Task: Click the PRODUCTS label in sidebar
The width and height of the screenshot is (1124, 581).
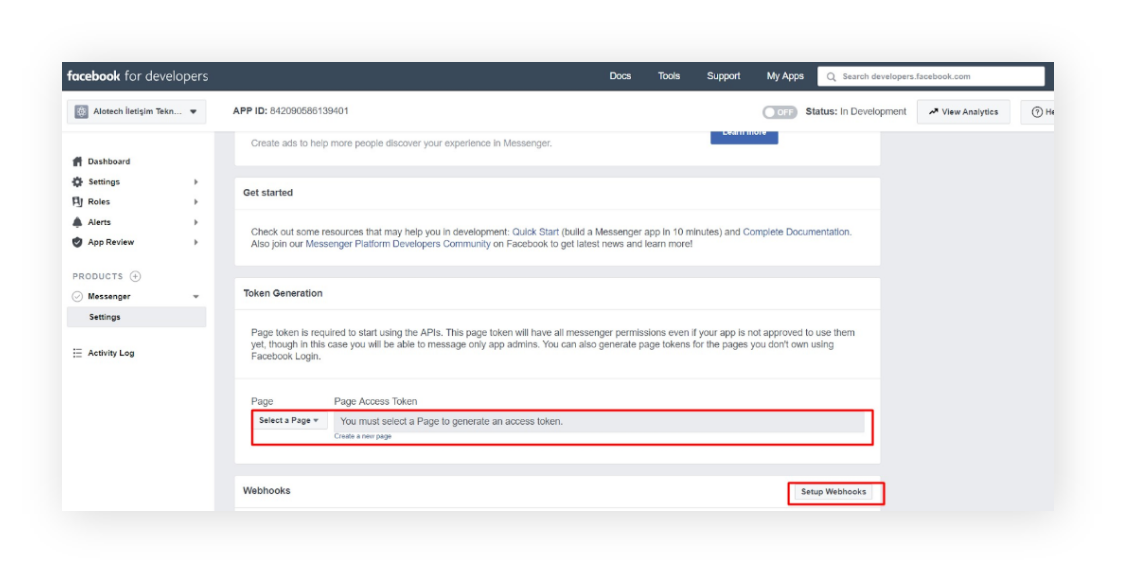Action: coord(97,277)
